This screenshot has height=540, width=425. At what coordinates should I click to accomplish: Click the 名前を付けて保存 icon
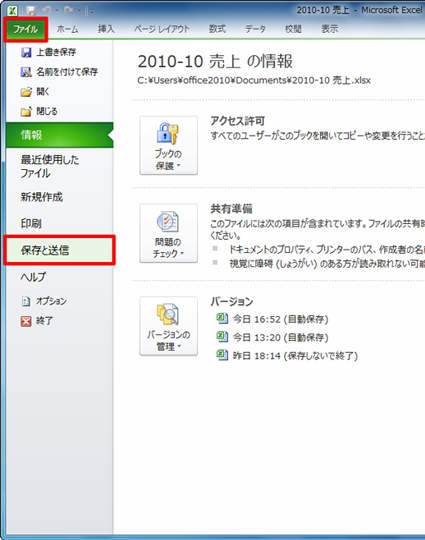(x=26, y=72)
